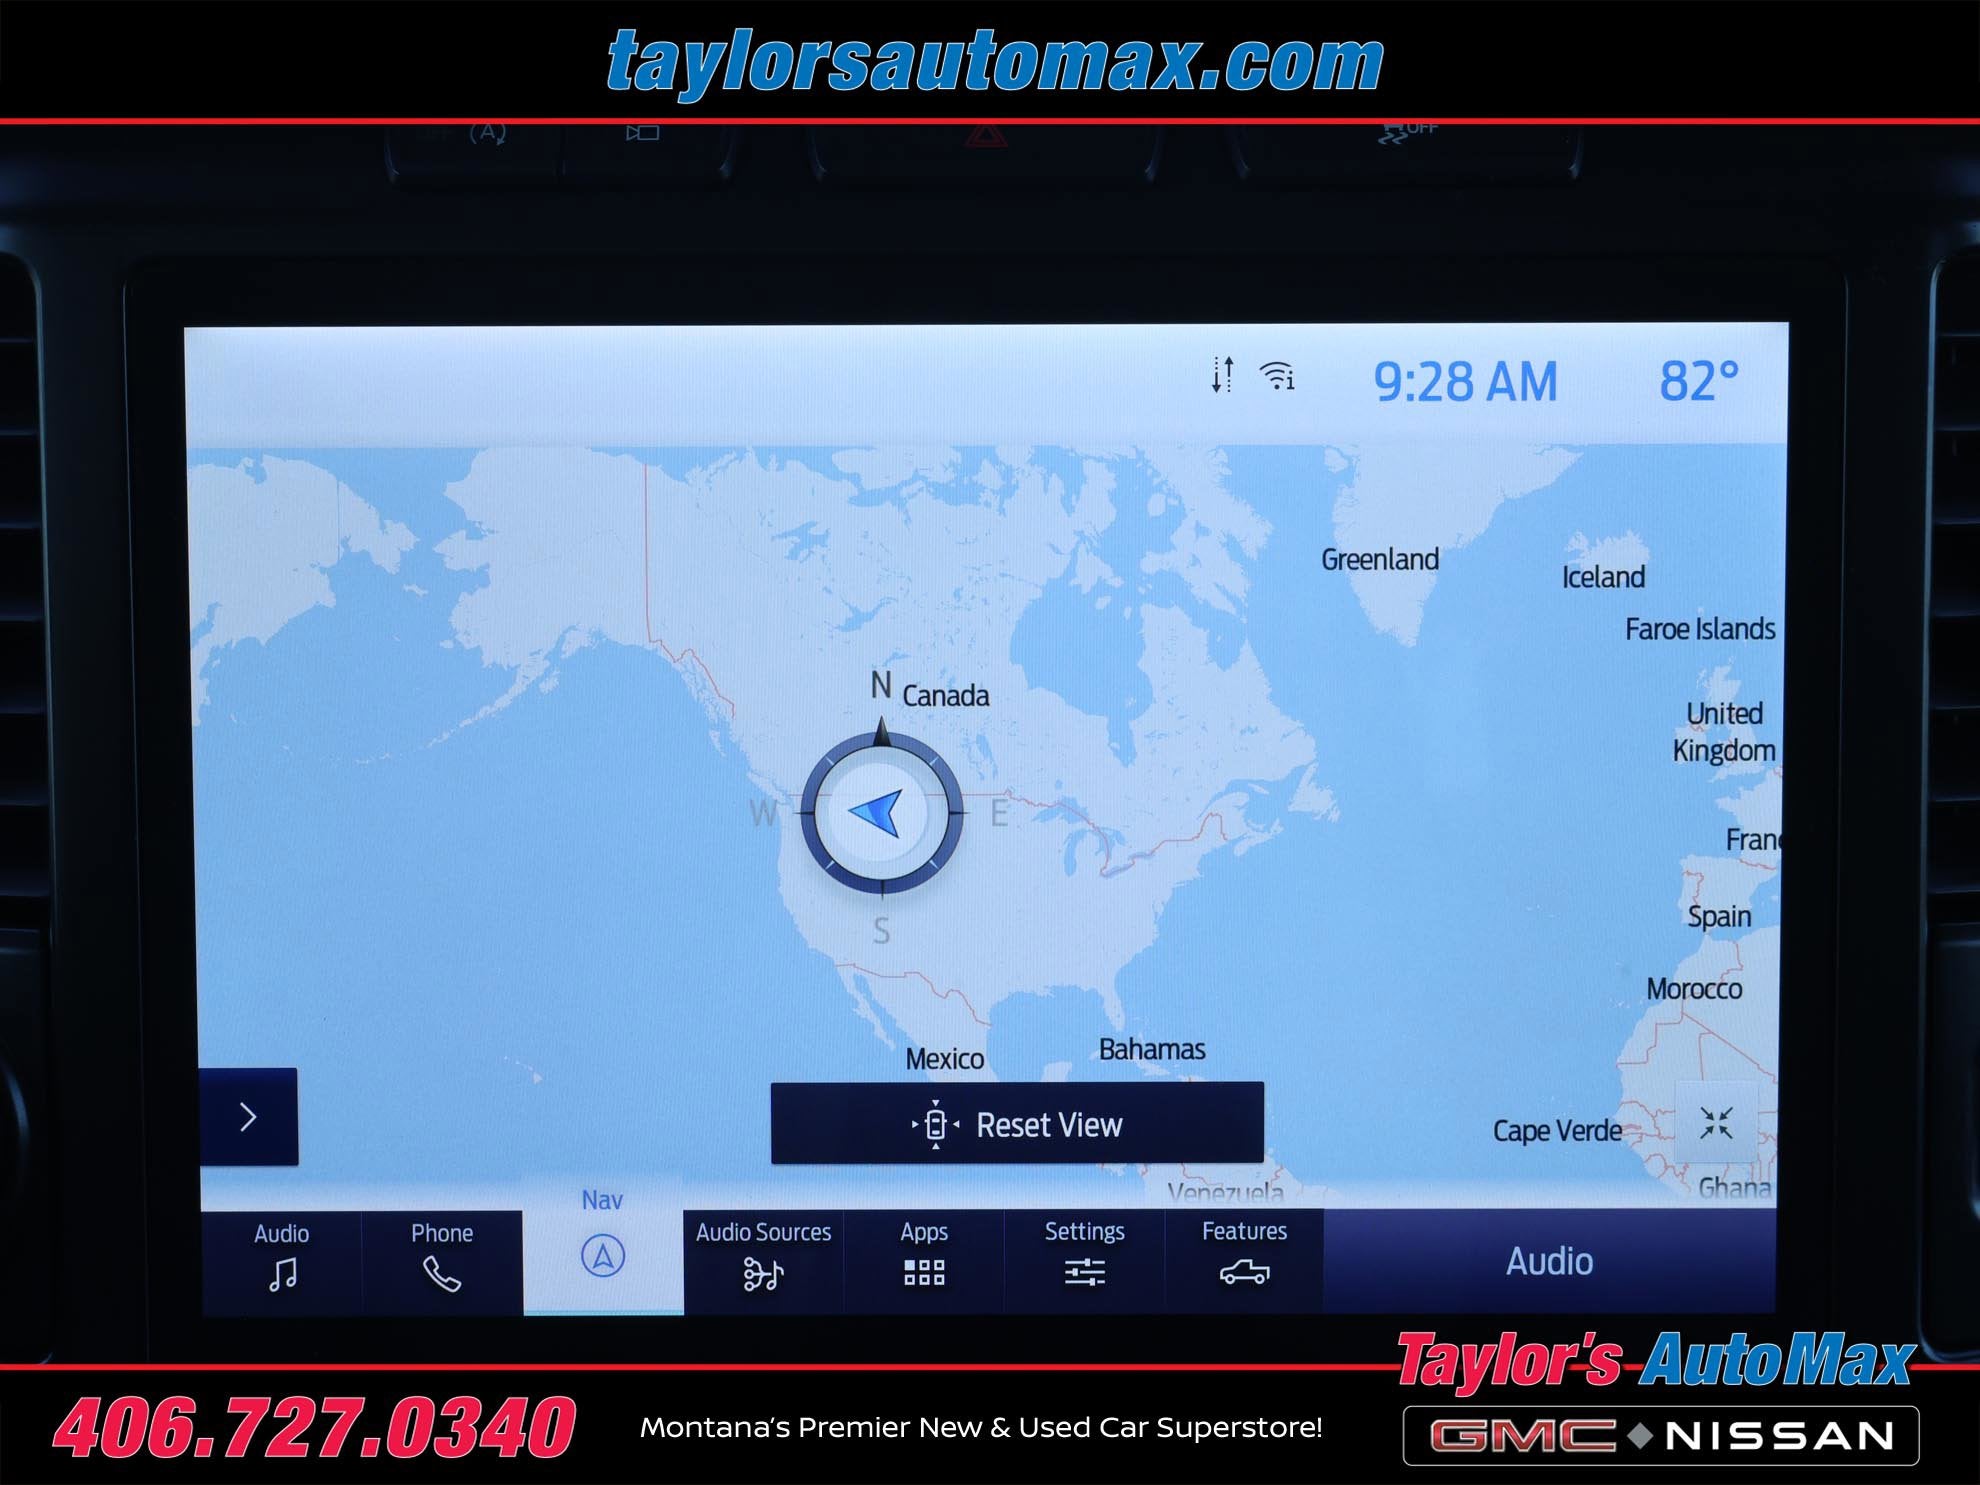Tap the data transfer arrows icon
1980x1485 pixels.
tap(1222, 375)
